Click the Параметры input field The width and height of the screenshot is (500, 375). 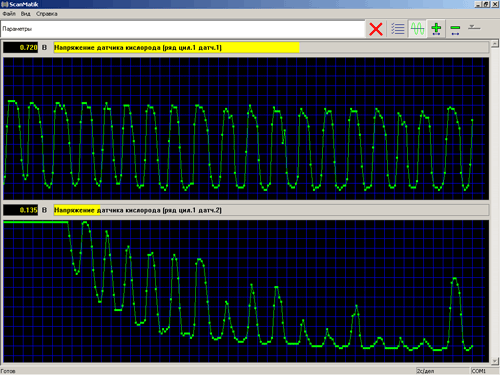pos(183,29)
